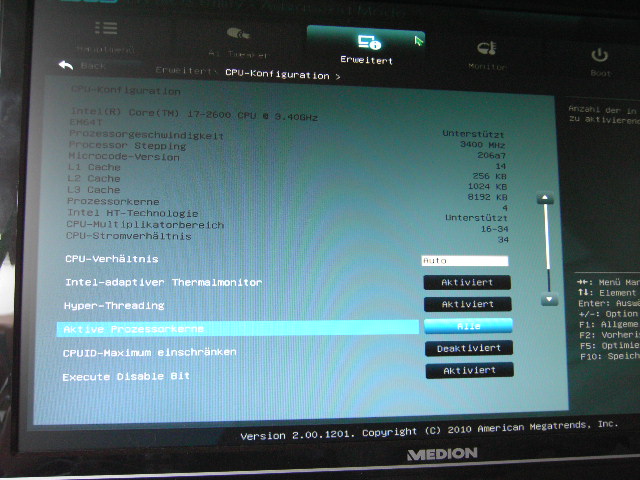Click the 3400 MHz value
640x480 pixels.
(x=482, y=145)
